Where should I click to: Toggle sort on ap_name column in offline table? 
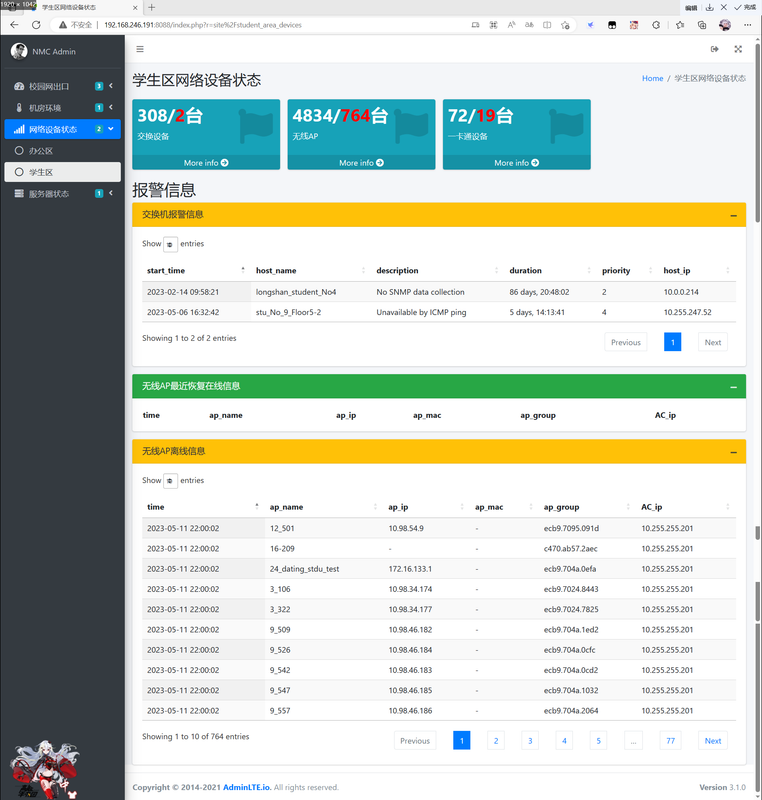click(323, 507)
